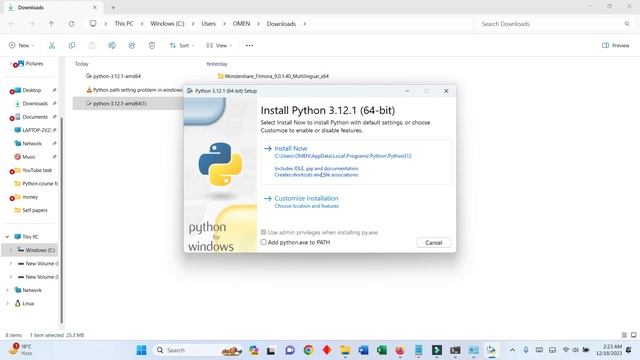Open the See more ellipsis menu
This screenshot has height=360, width=640.
pos(249,45)
